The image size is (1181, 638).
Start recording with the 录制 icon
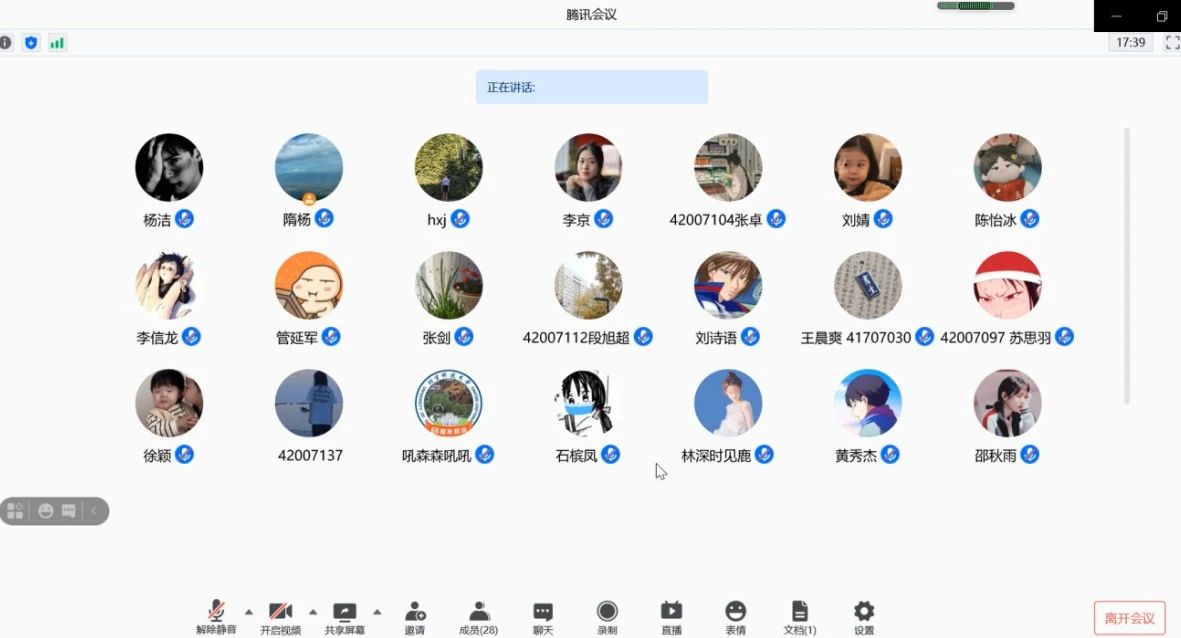click(607, 616)
